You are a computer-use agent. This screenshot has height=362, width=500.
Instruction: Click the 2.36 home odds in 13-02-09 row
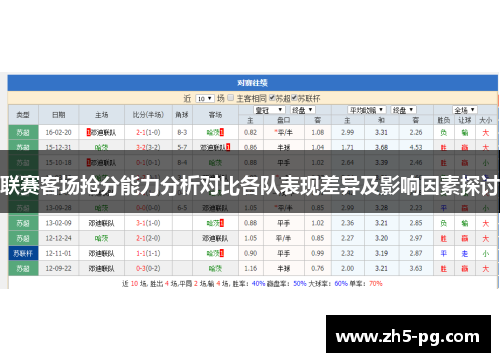coord(347,223)
